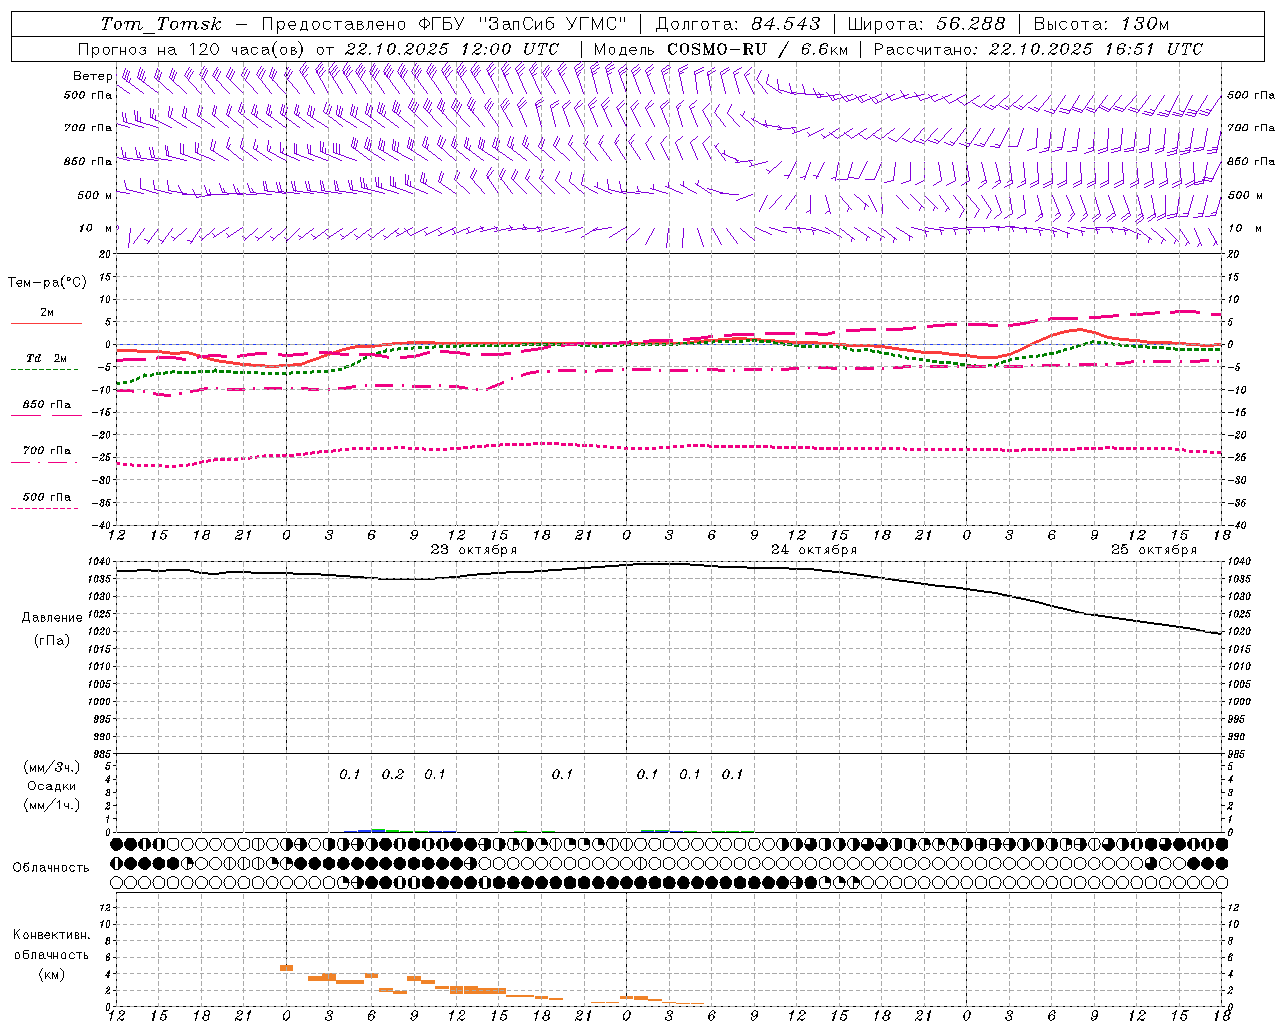Click the Ветер label of the wind panel
The image size is (1280, 1024).
point(92,76)
